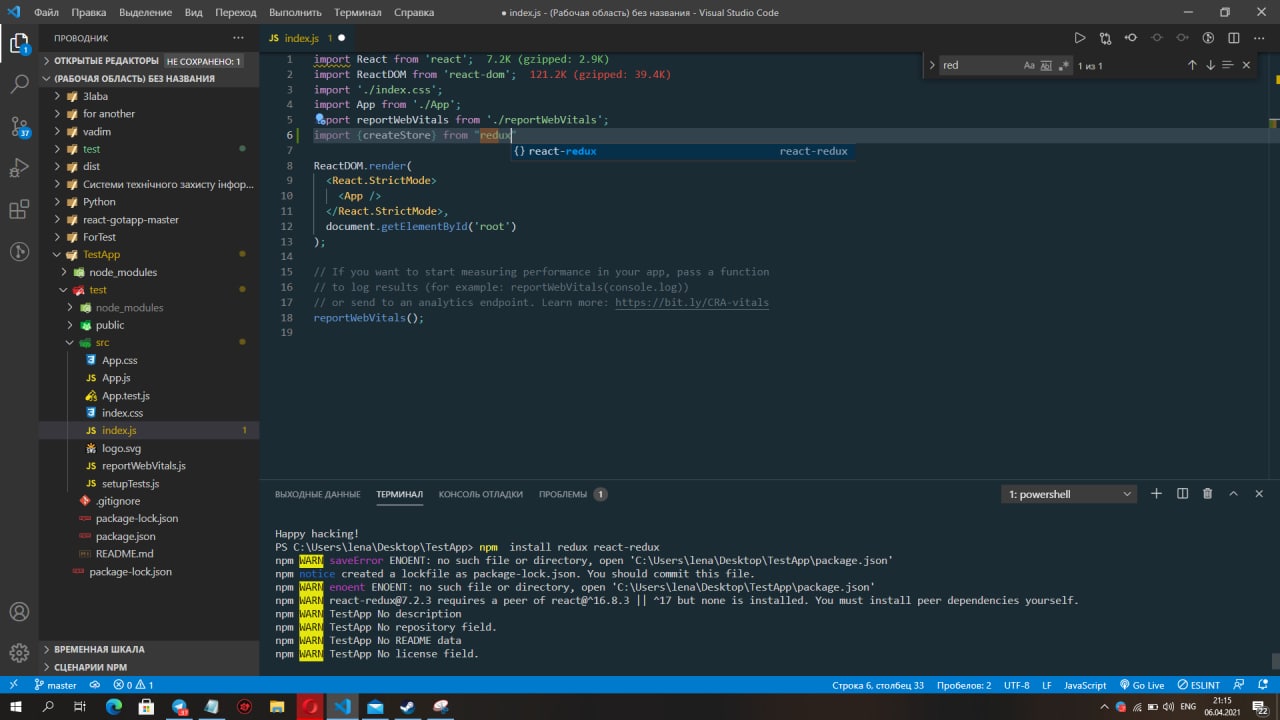Open the Search view in the activity bar
Image resolution: width=1280 pixels, height=720 pixels.
point(19,85)
